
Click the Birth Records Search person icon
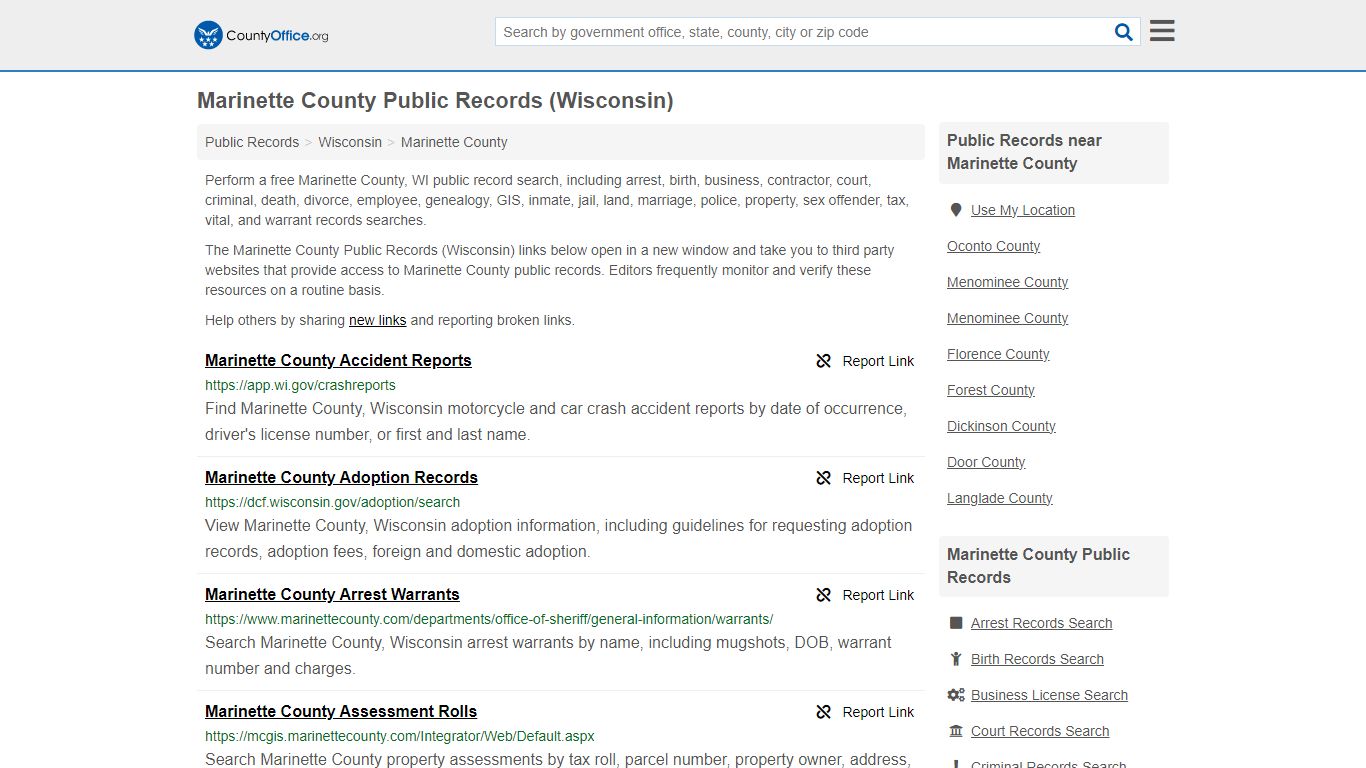pyautogui.click(x=956, y=659)
